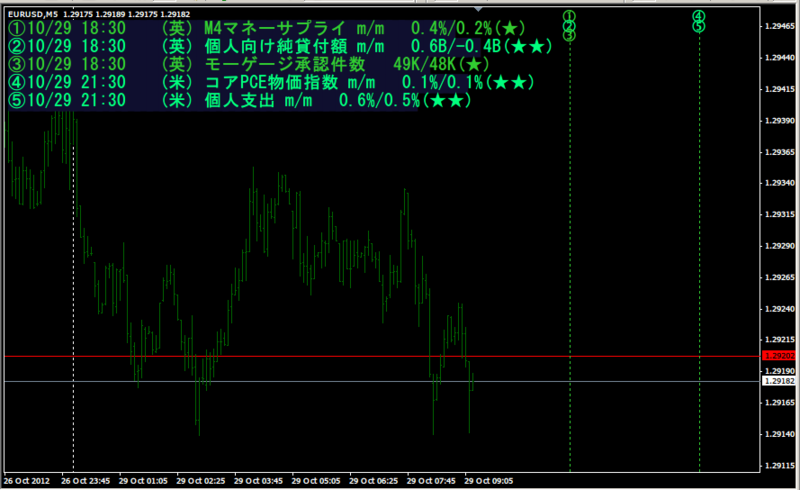Click the white 1.29182 current price label
The width and height of the screenshot is (800, 490).
[779, 381]
